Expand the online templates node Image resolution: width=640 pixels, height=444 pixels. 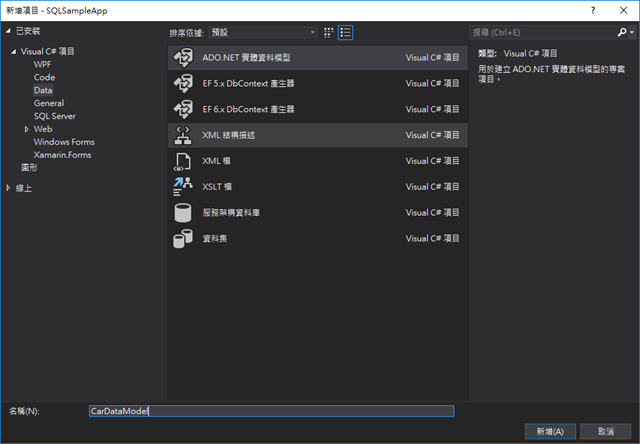[8, 188]
